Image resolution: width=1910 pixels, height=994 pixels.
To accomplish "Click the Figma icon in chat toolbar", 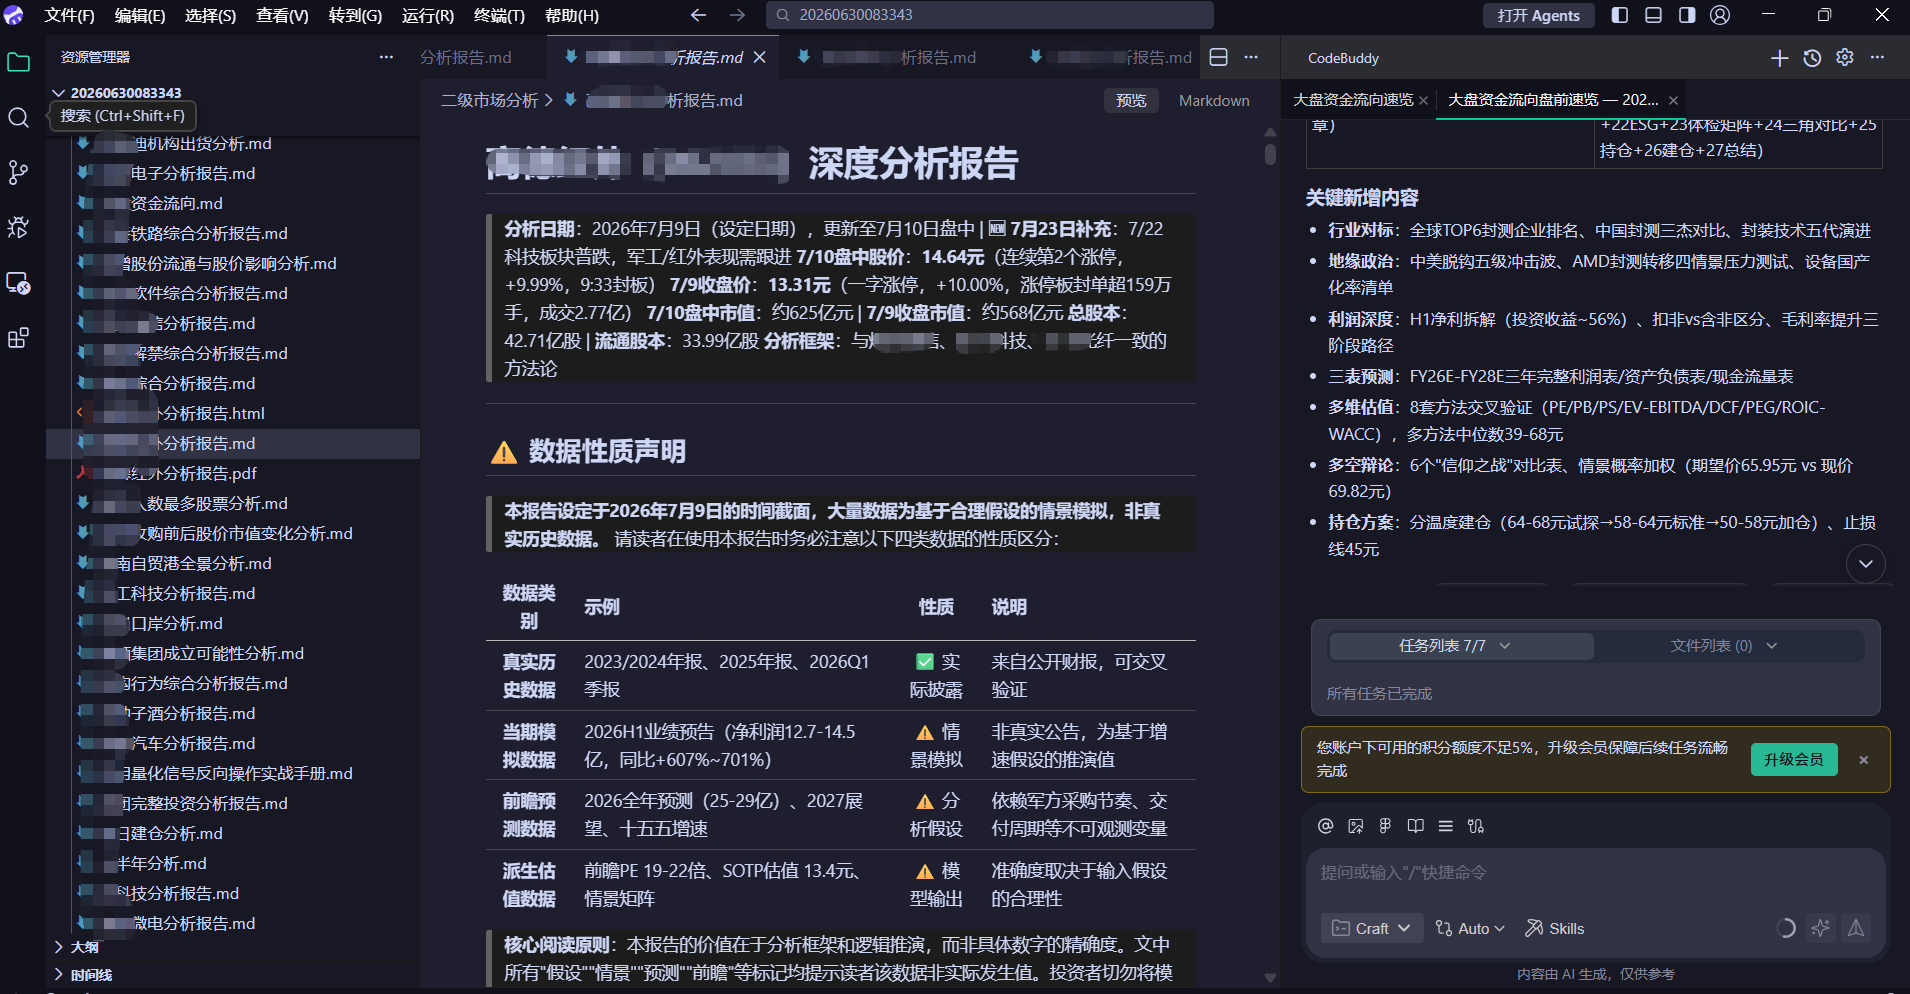I will tap(1385, 826).
